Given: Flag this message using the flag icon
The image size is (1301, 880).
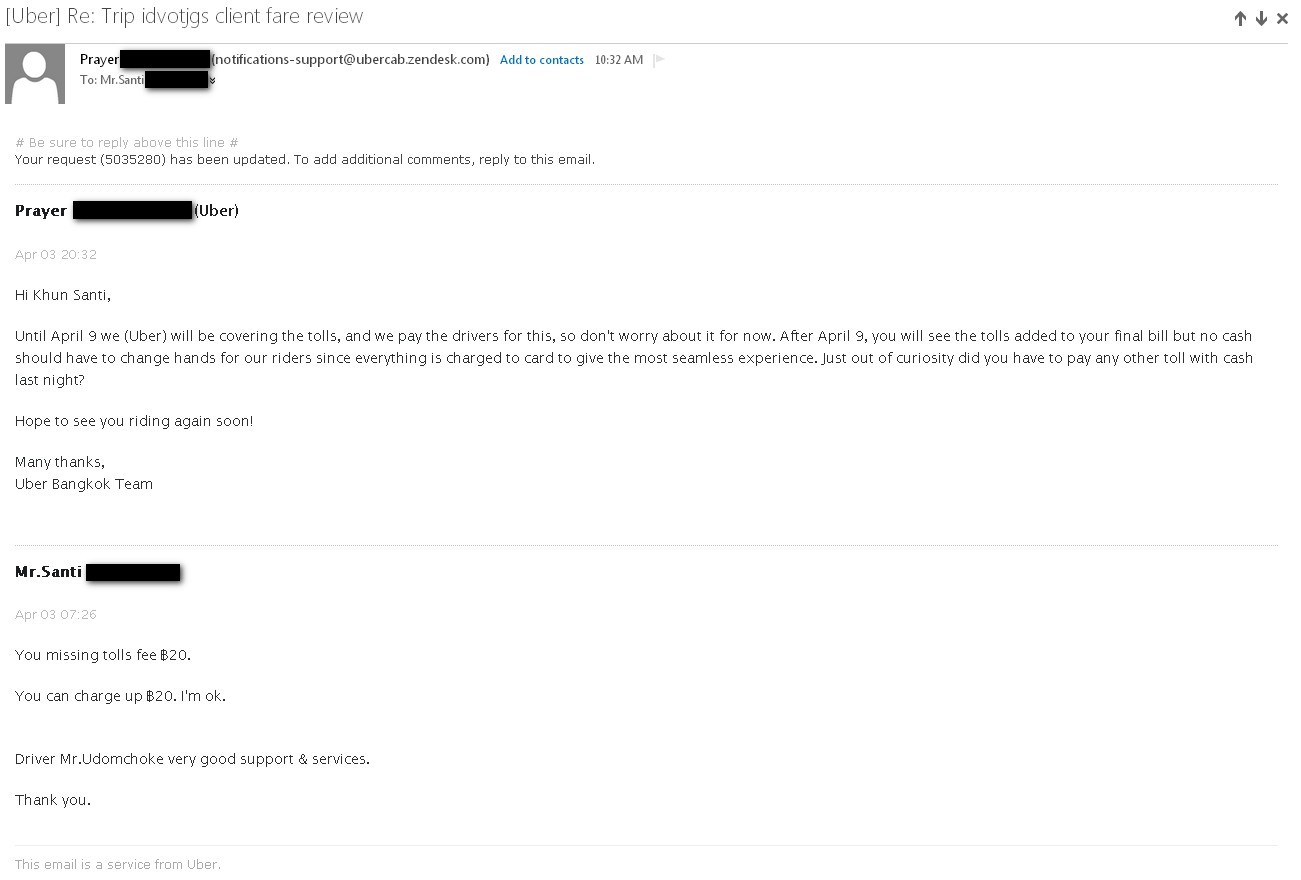Looking at the screenshot, I should [658, 60].
